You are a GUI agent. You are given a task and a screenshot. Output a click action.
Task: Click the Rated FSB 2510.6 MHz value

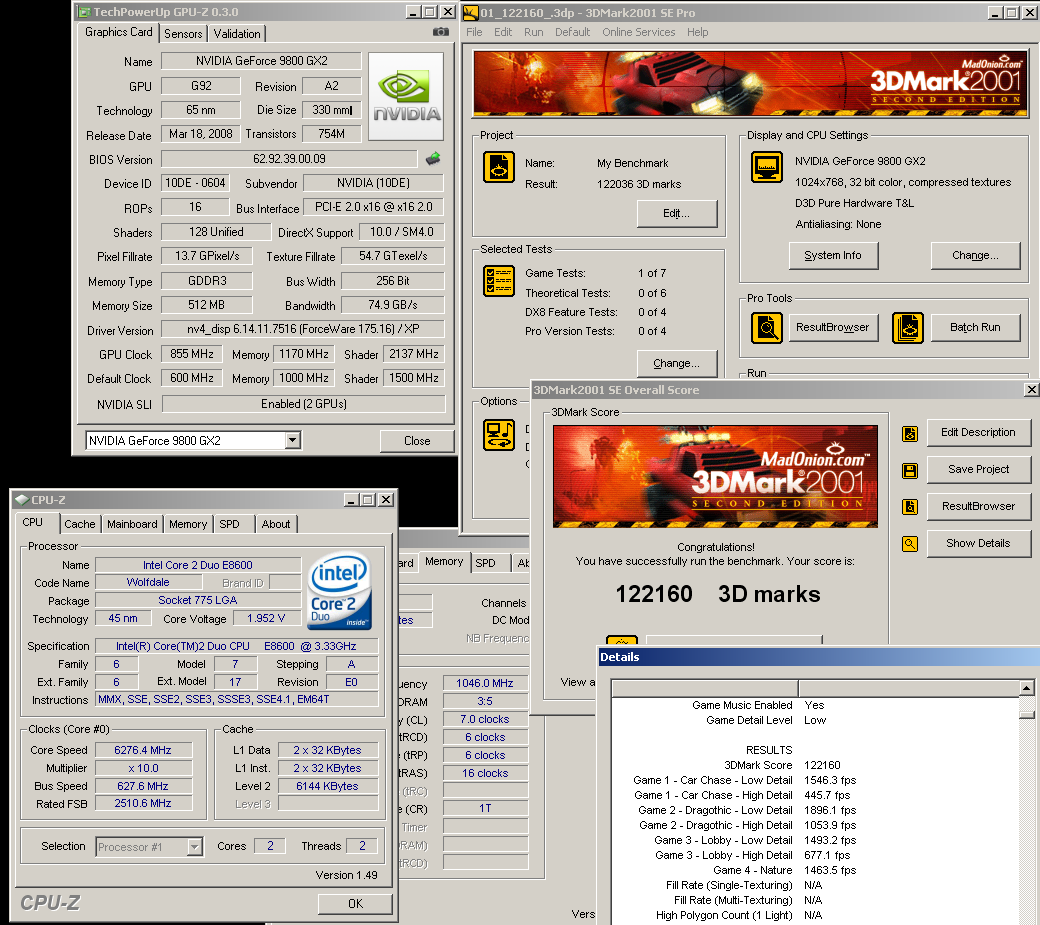click(x=143, y=804)
